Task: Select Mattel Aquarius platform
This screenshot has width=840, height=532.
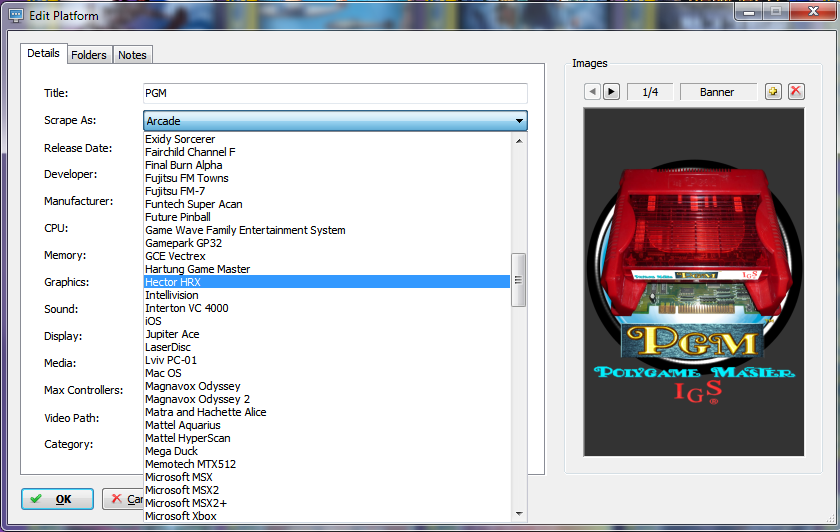Action: coord(327,425)
